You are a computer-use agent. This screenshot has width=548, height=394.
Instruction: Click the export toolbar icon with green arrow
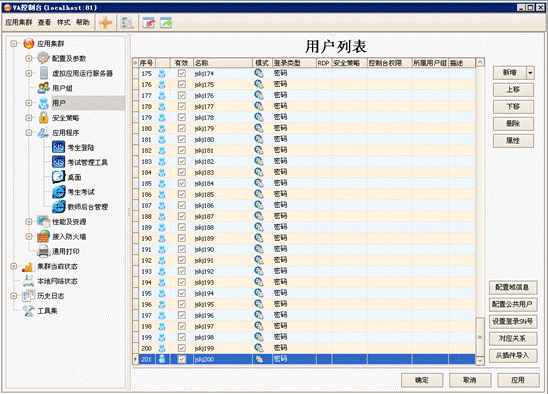[166, 23]
